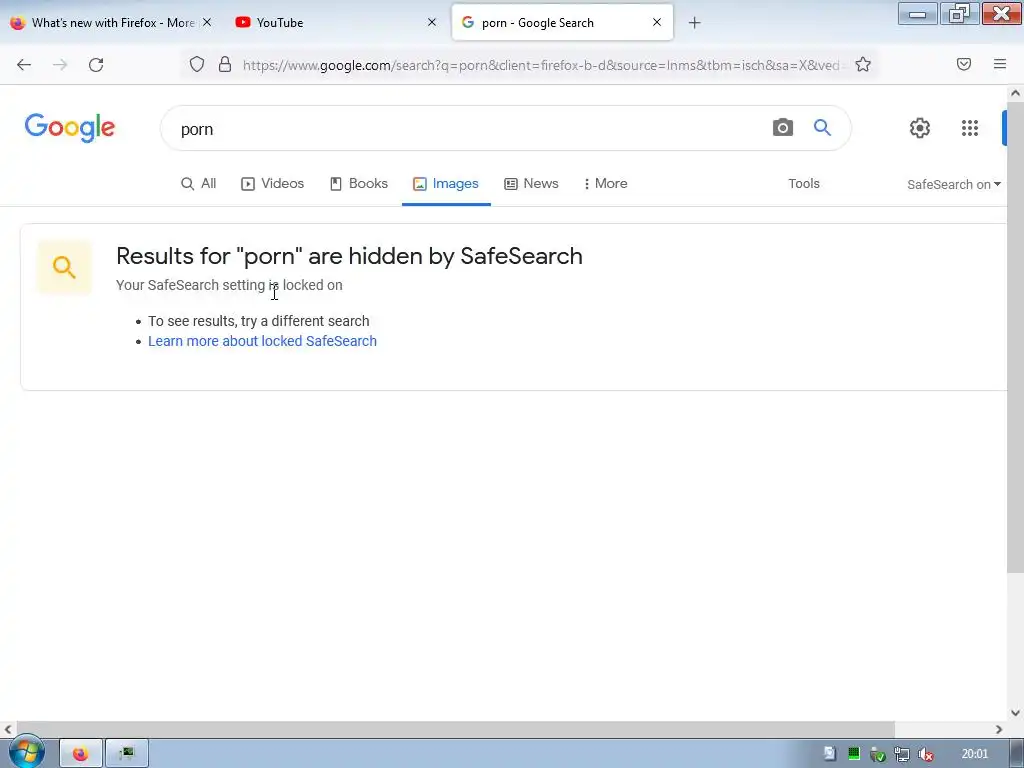Open the Firefox hamburger menu

tap(999, 64)
